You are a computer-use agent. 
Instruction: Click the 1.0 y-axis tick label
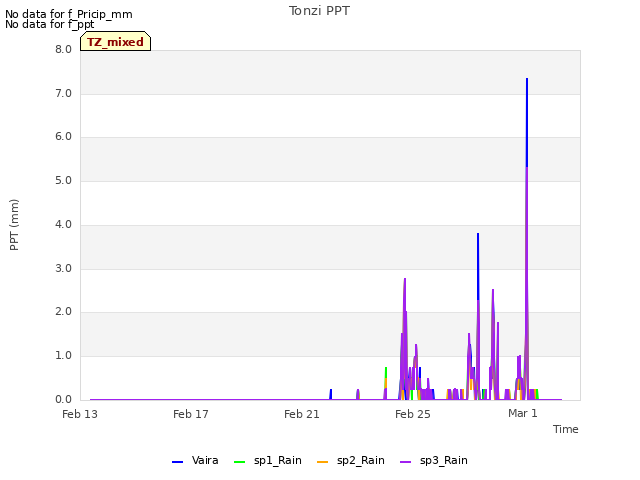pyautogui.click(x=63, y=356)
